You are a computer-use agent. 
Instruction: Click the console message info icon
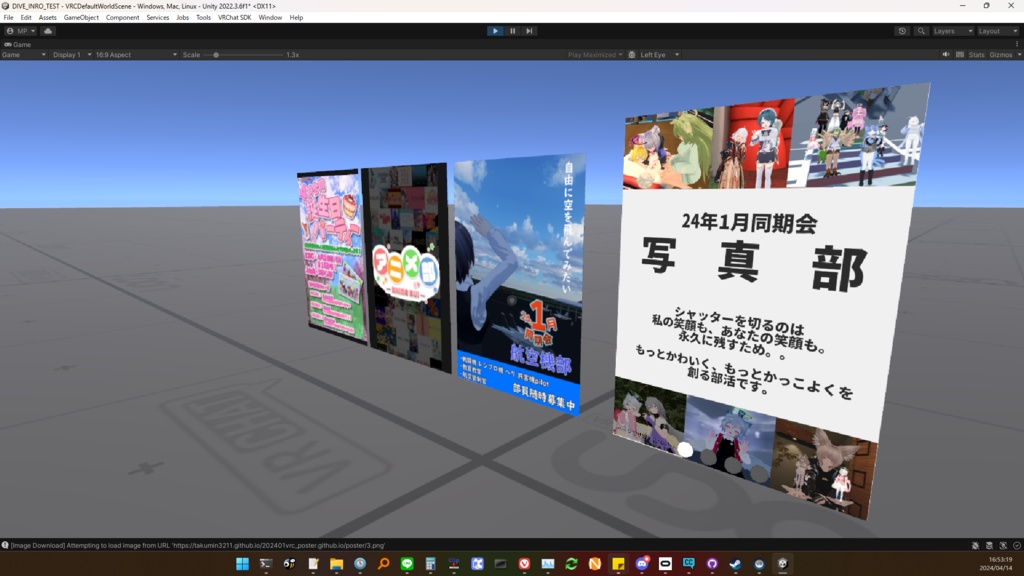(5, 545)
